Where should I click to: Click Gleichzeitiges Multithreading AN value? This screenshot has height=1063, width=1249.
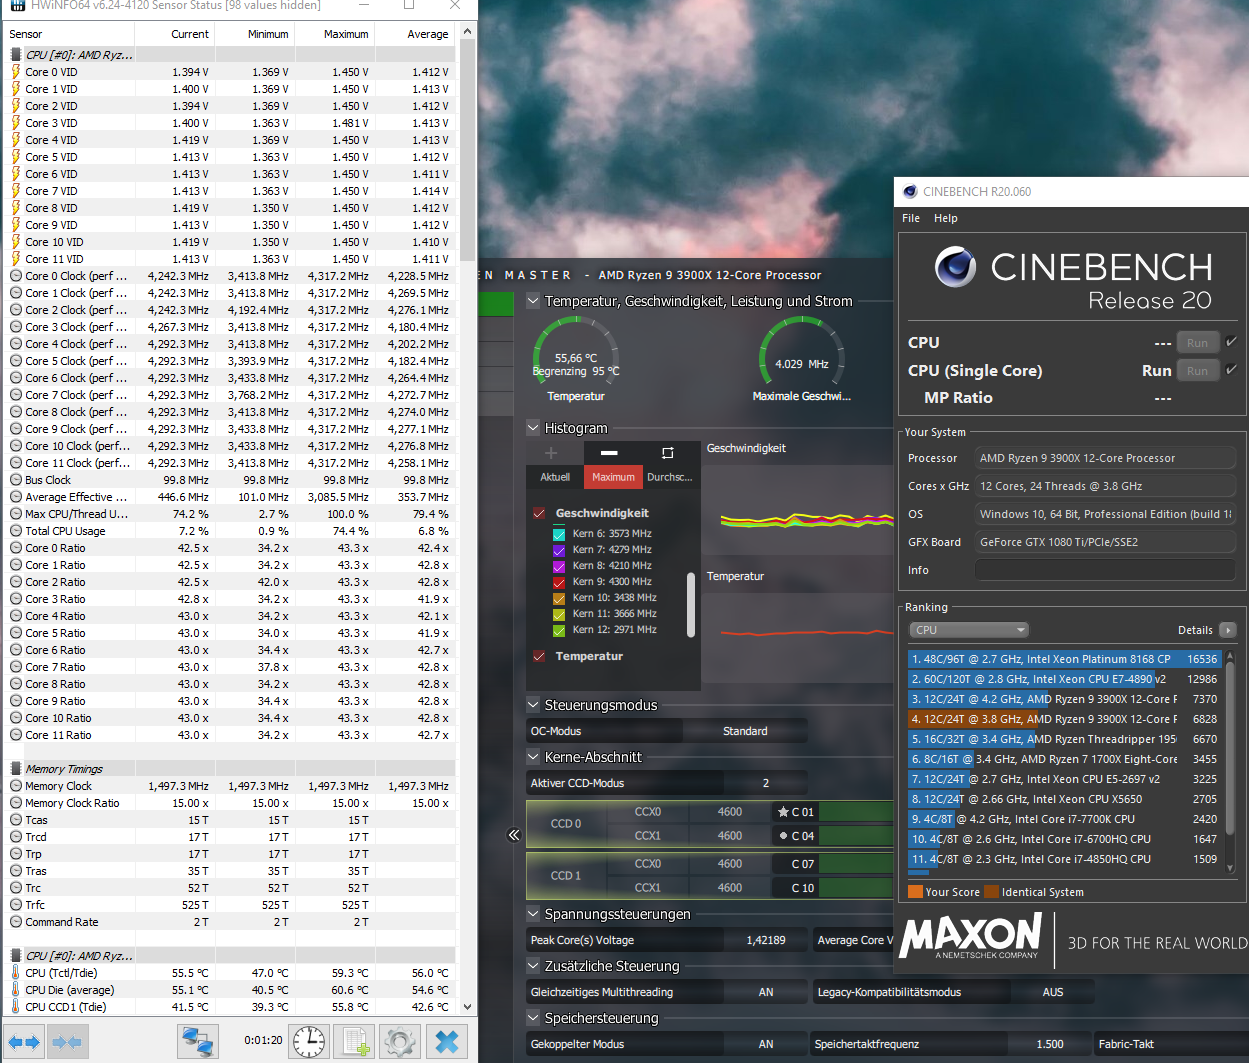766,992
